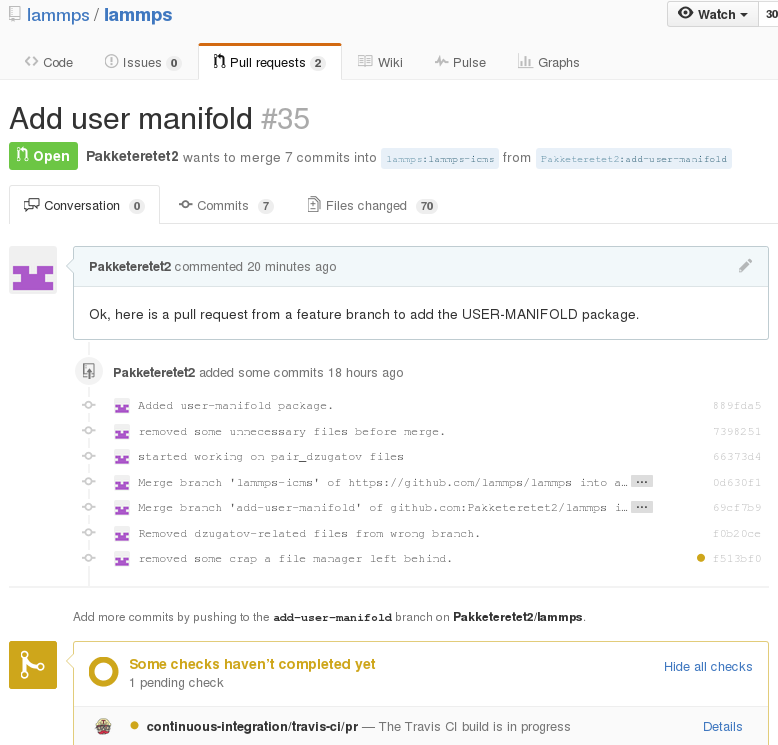Open Details for Travis CI build
Screen dimensions: 778x745
(x=722, y=727)
